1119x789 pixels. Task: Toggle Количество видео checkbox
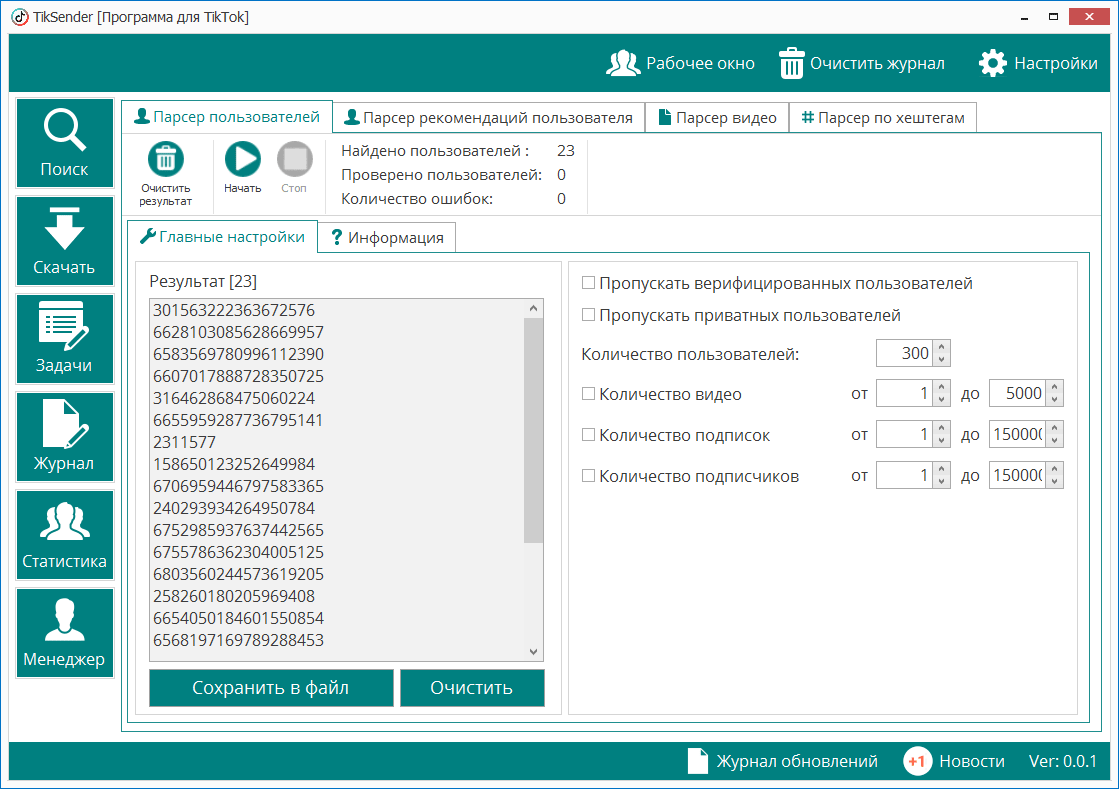(x=588, y=394)
